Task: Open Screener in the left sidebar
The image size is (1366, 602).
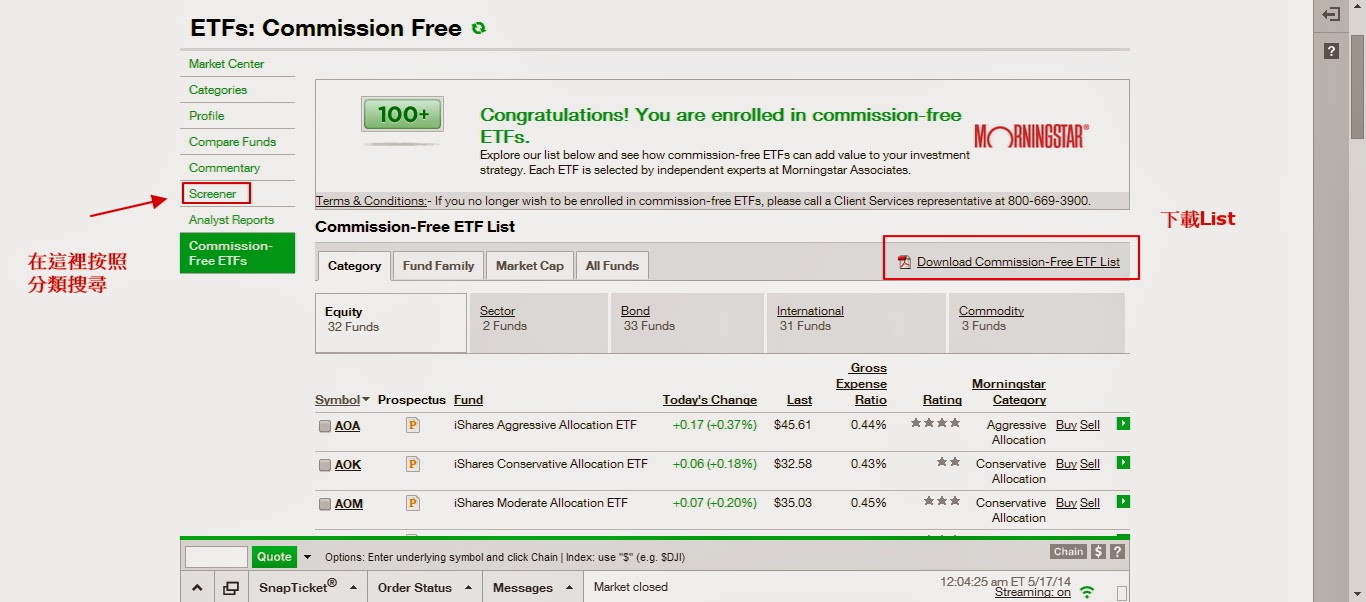Action: [x=213, y=194]
